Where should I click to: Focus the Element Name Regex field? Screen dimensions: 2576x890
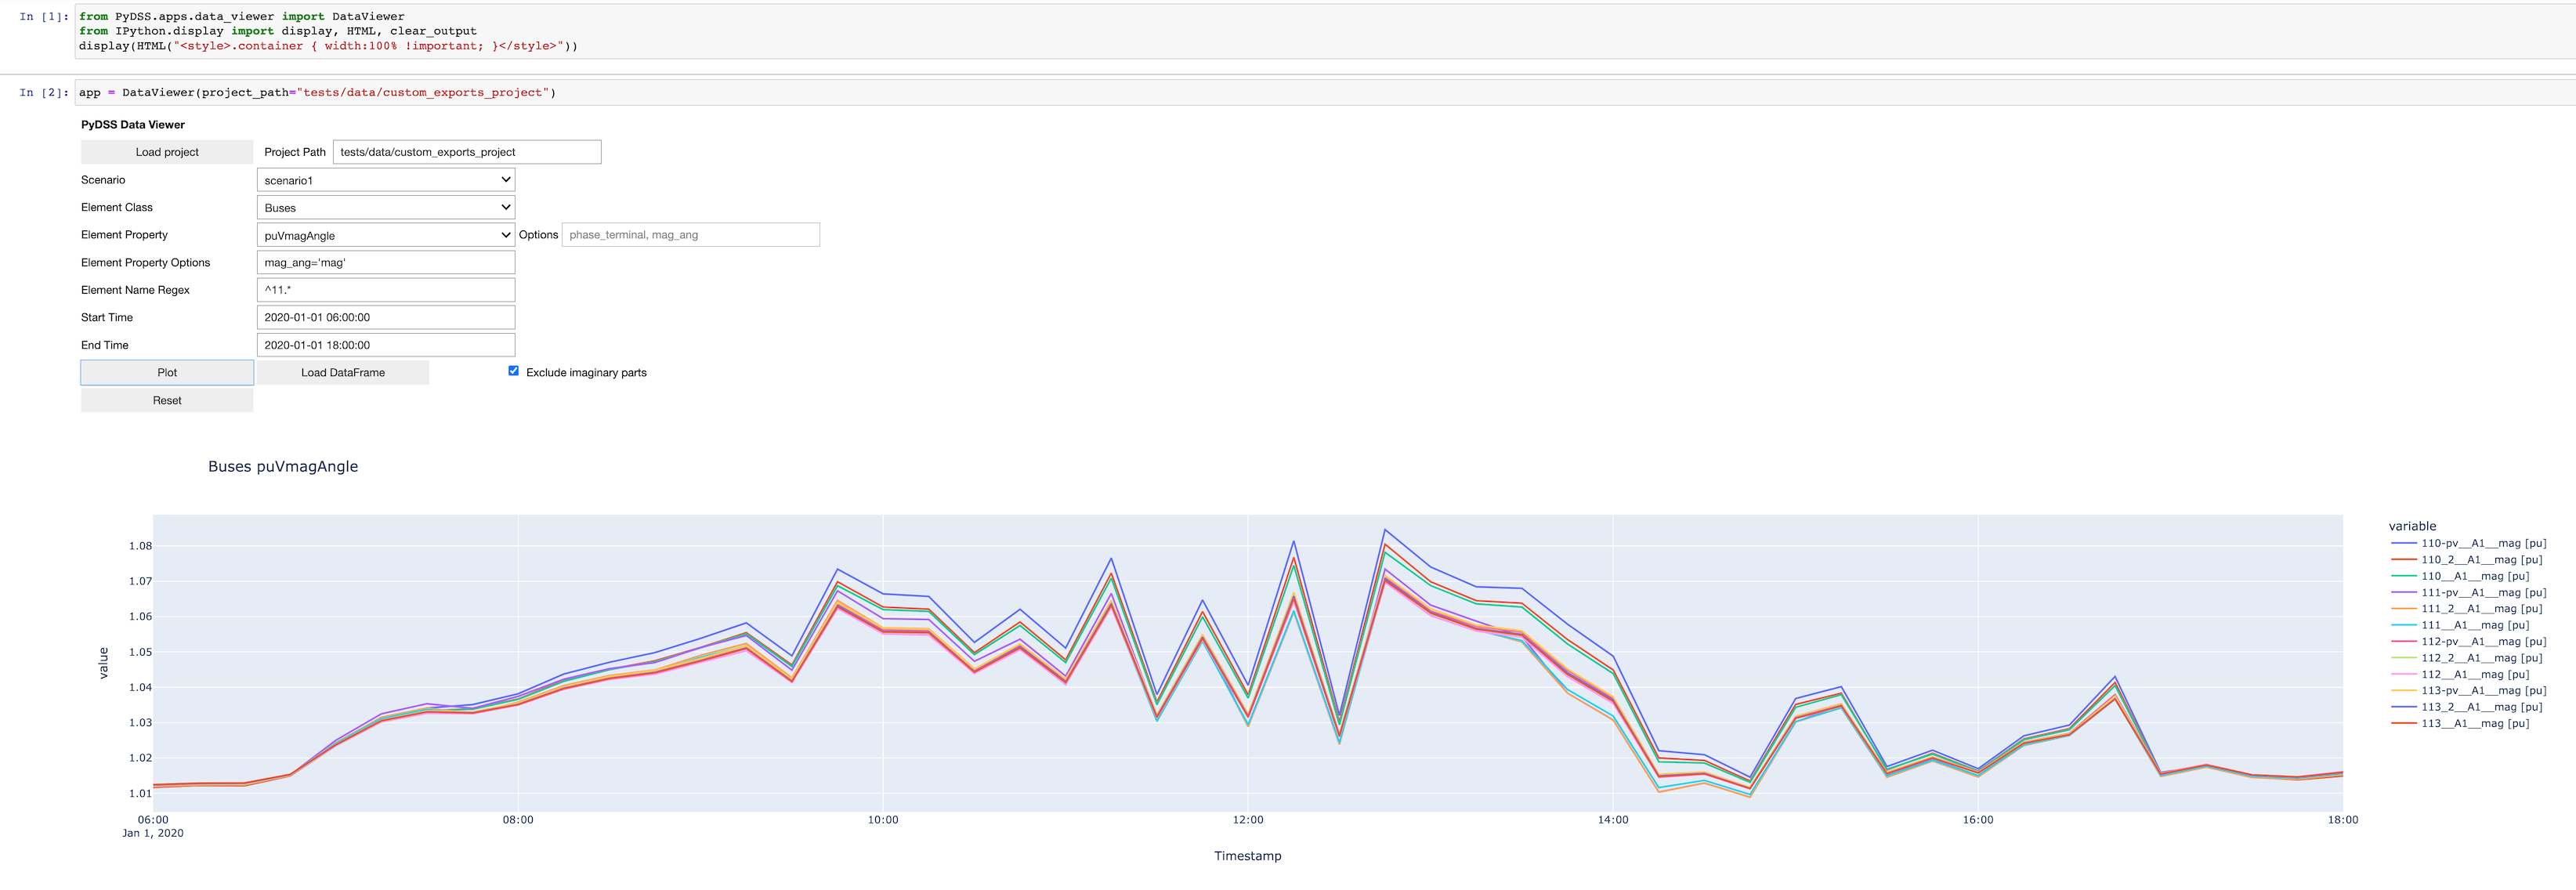point(386,290)
